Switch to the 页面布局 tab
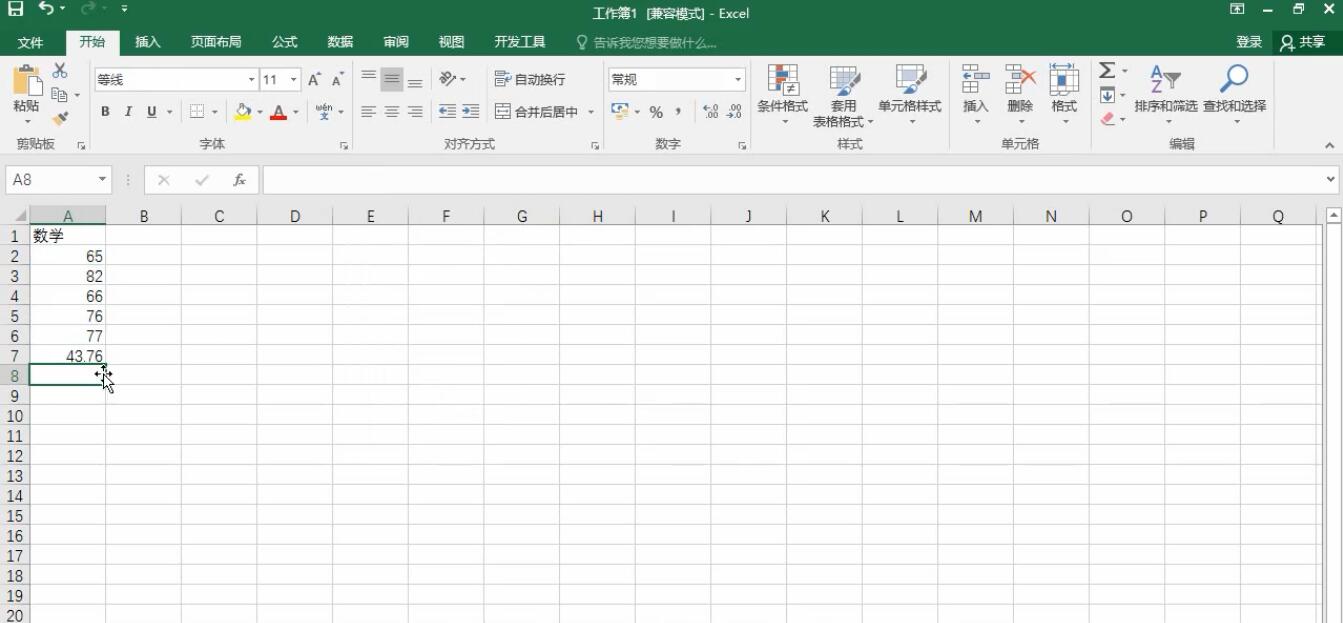The width and height of the screenshot is (1343, 623). pos(216,42)
